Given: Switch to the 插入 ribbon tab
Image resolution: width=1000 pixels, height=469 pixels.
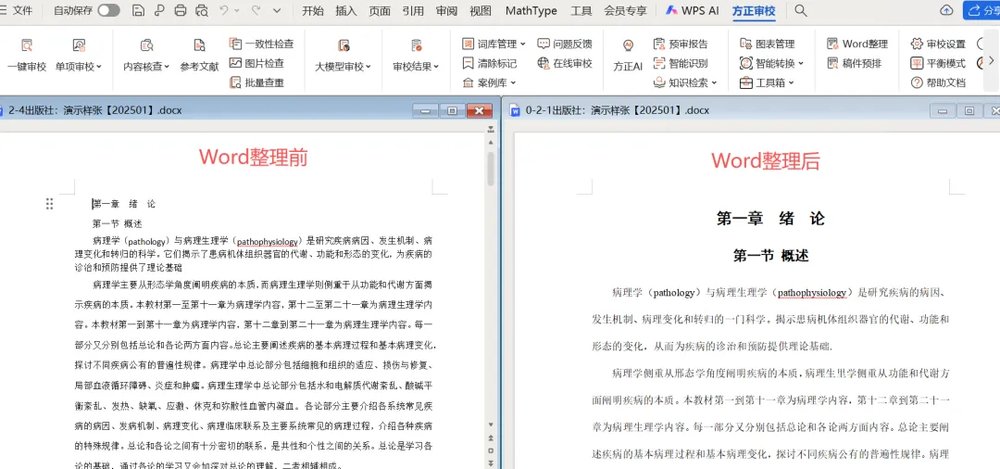Looking at the screenshot, I should point(346,10).
